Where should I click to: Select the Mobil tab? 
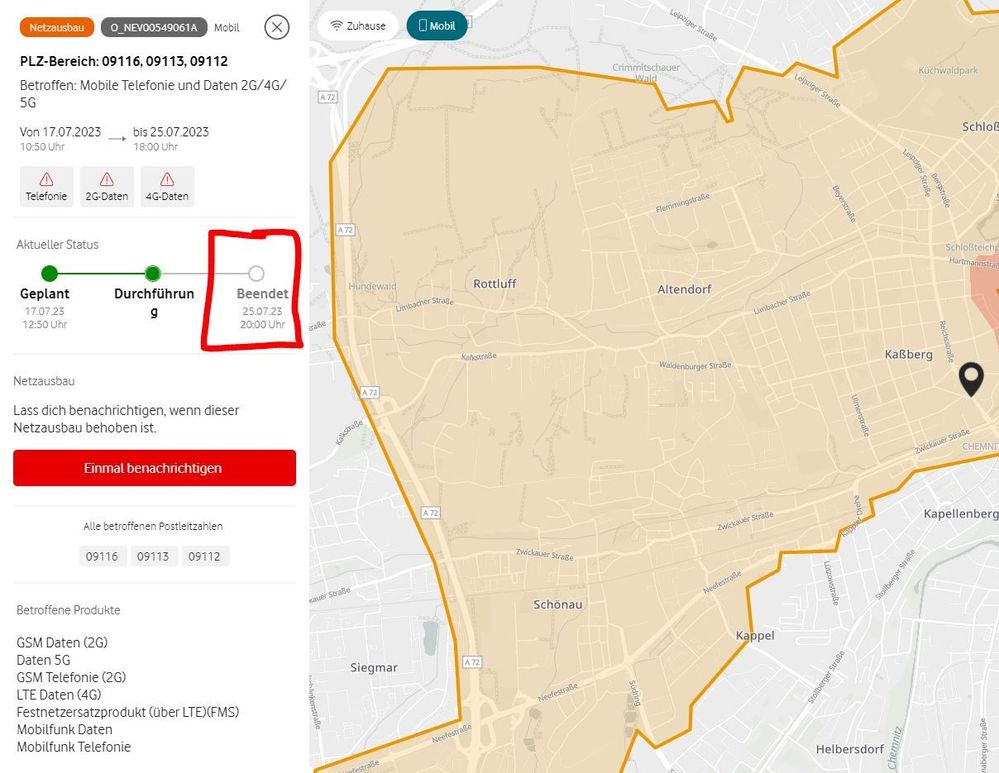pos(436,26)
